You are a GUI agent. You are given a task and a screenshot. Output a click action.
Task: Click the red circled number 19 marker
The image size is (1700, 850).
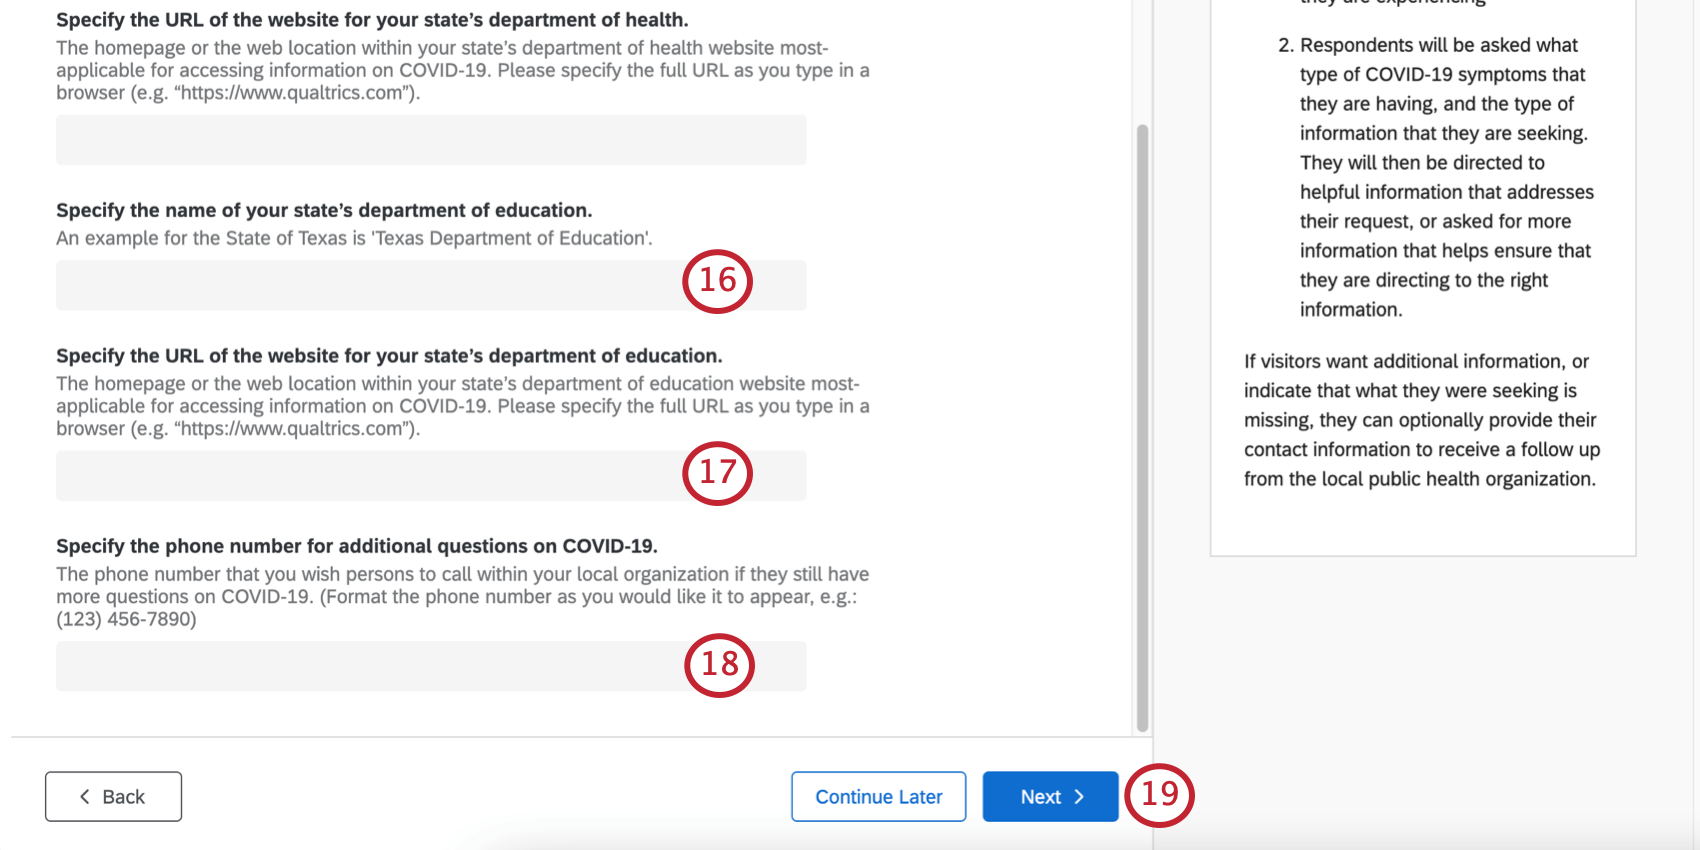click(1159, 795)
